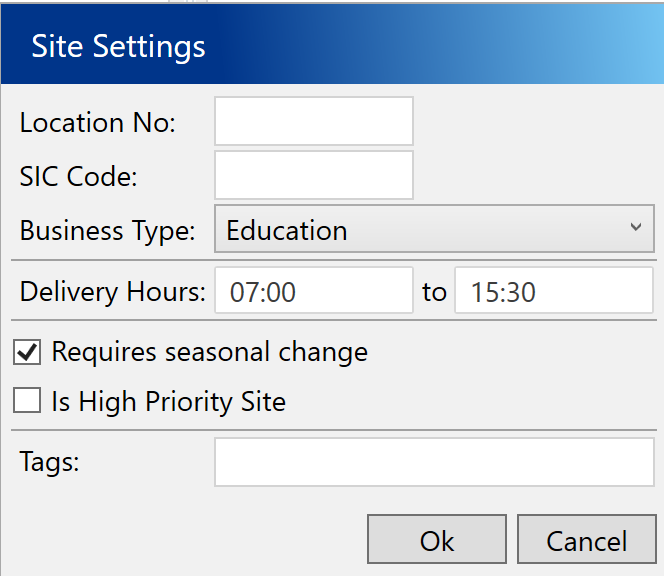Click the Location No input field

(313, 122)
